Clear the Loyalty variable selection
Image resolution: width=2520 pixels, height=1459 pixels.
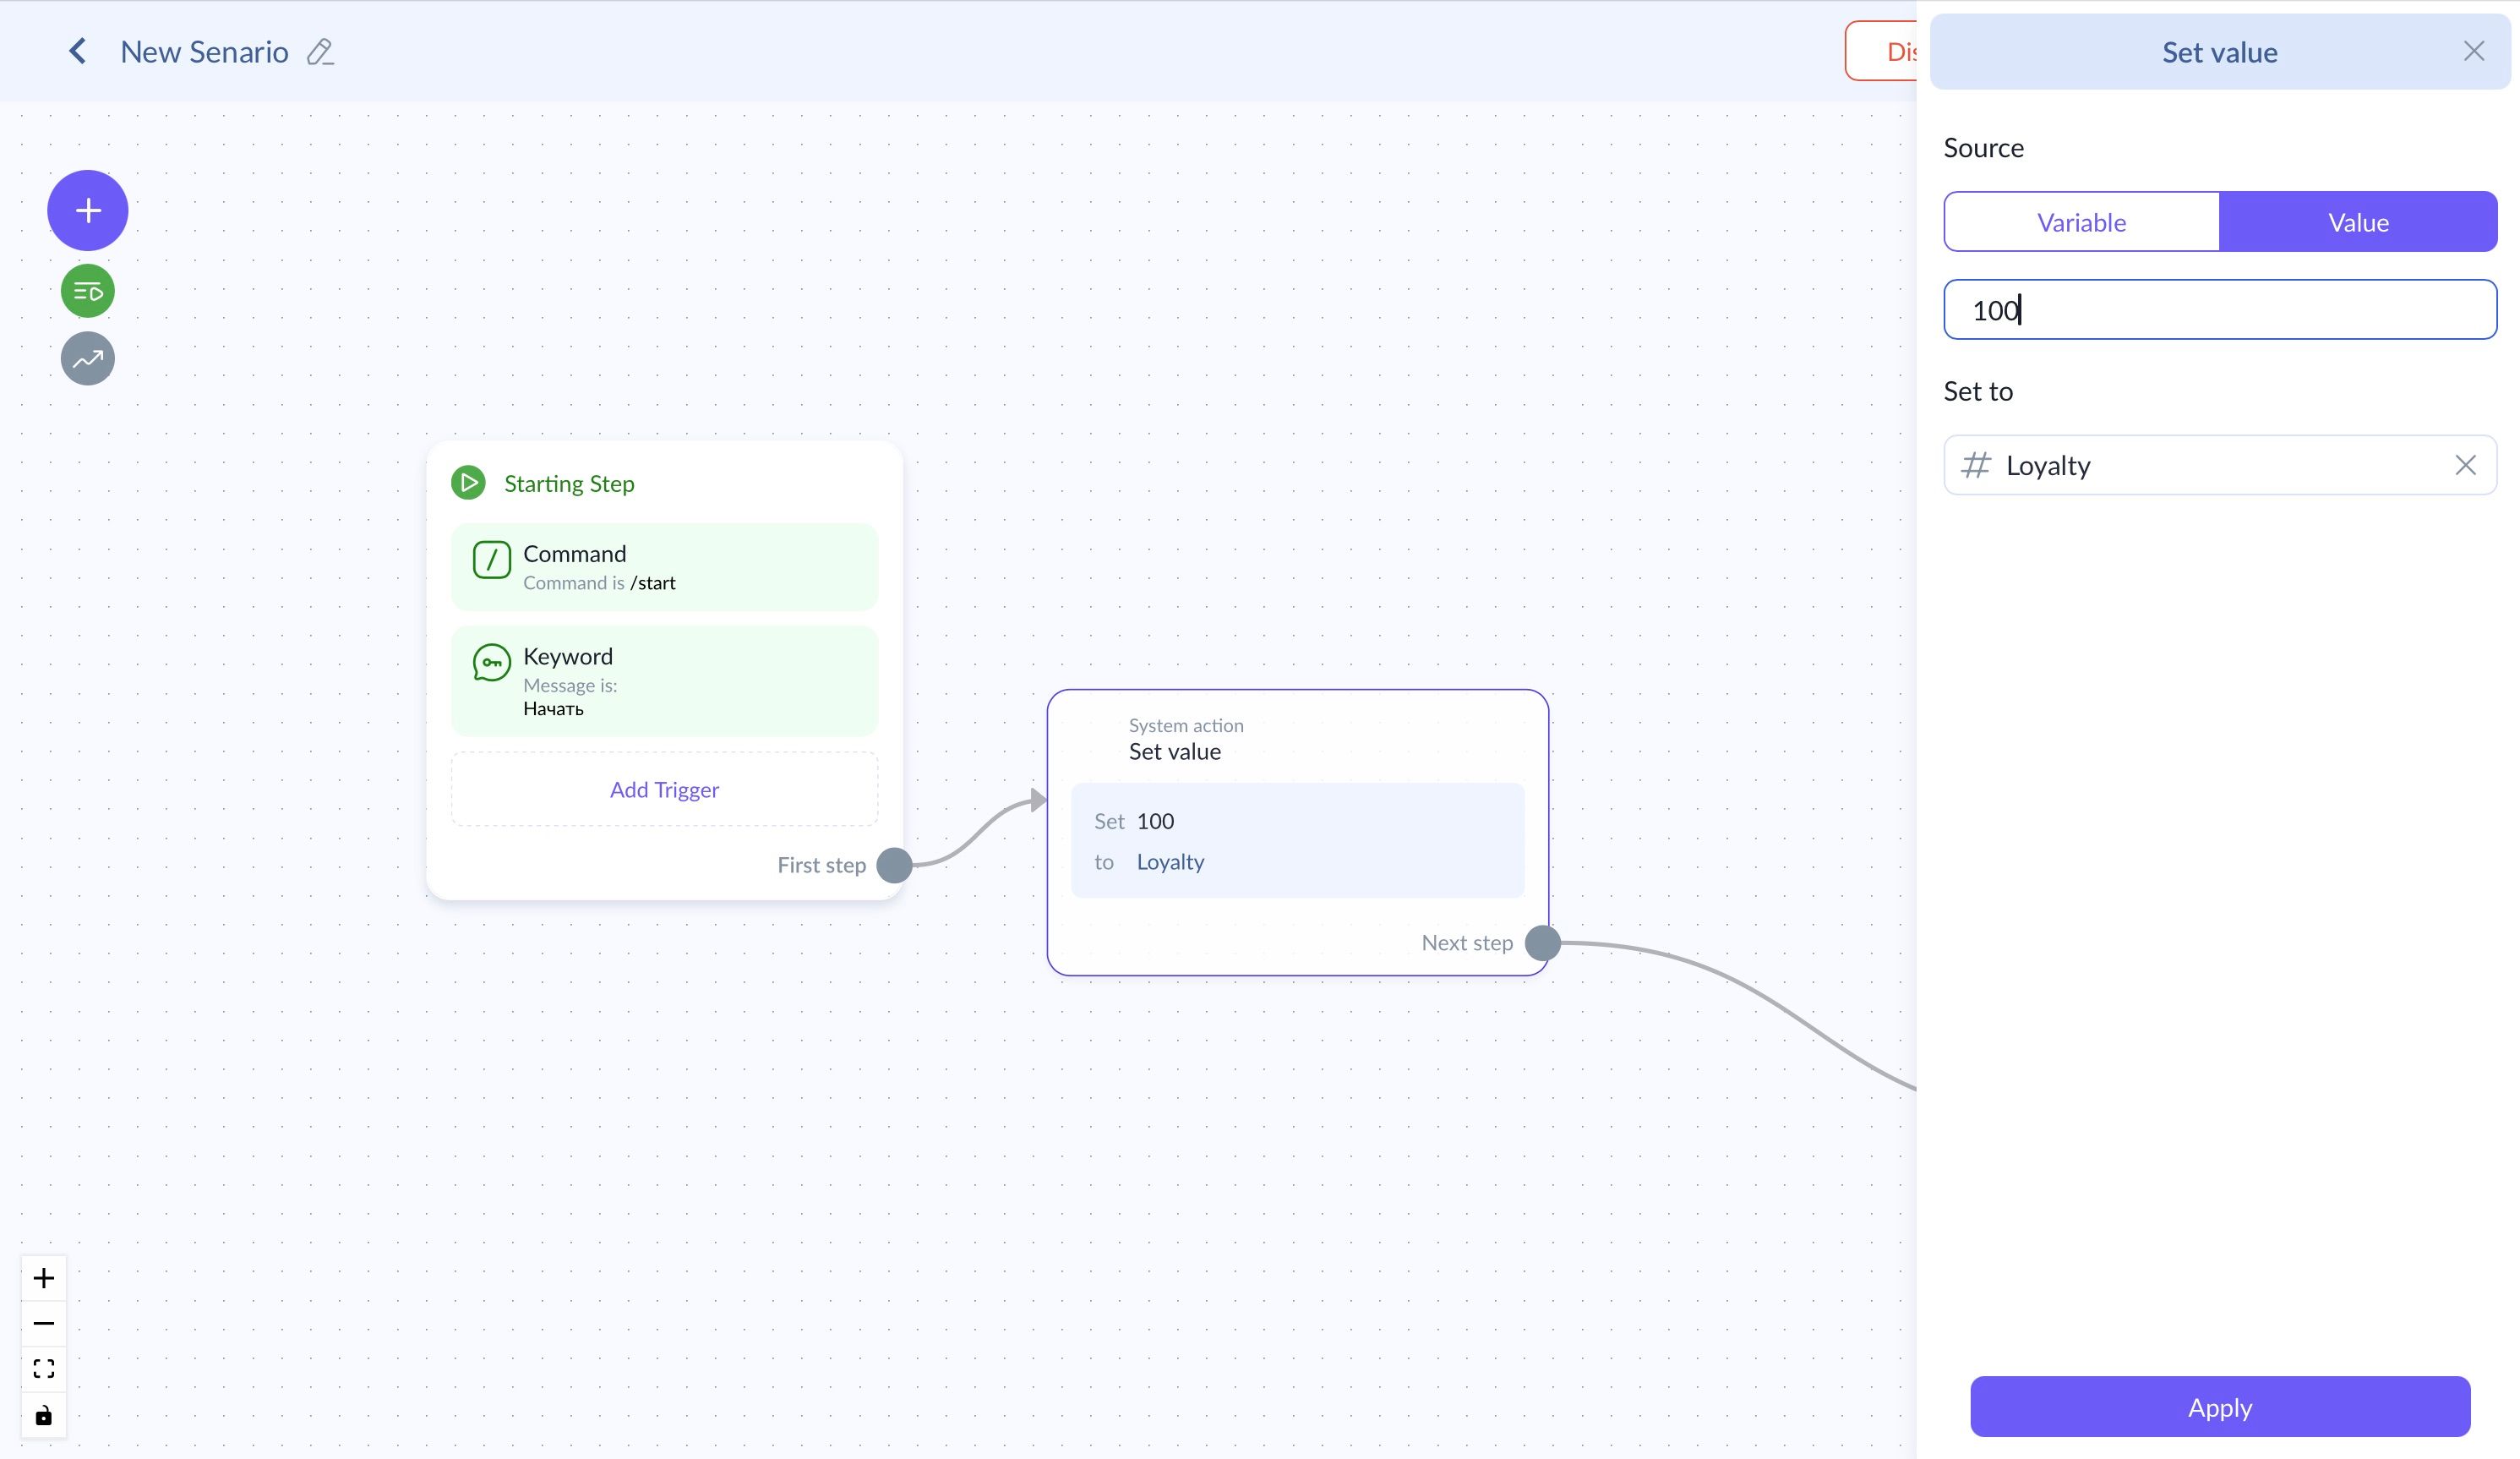(2465, 465)
